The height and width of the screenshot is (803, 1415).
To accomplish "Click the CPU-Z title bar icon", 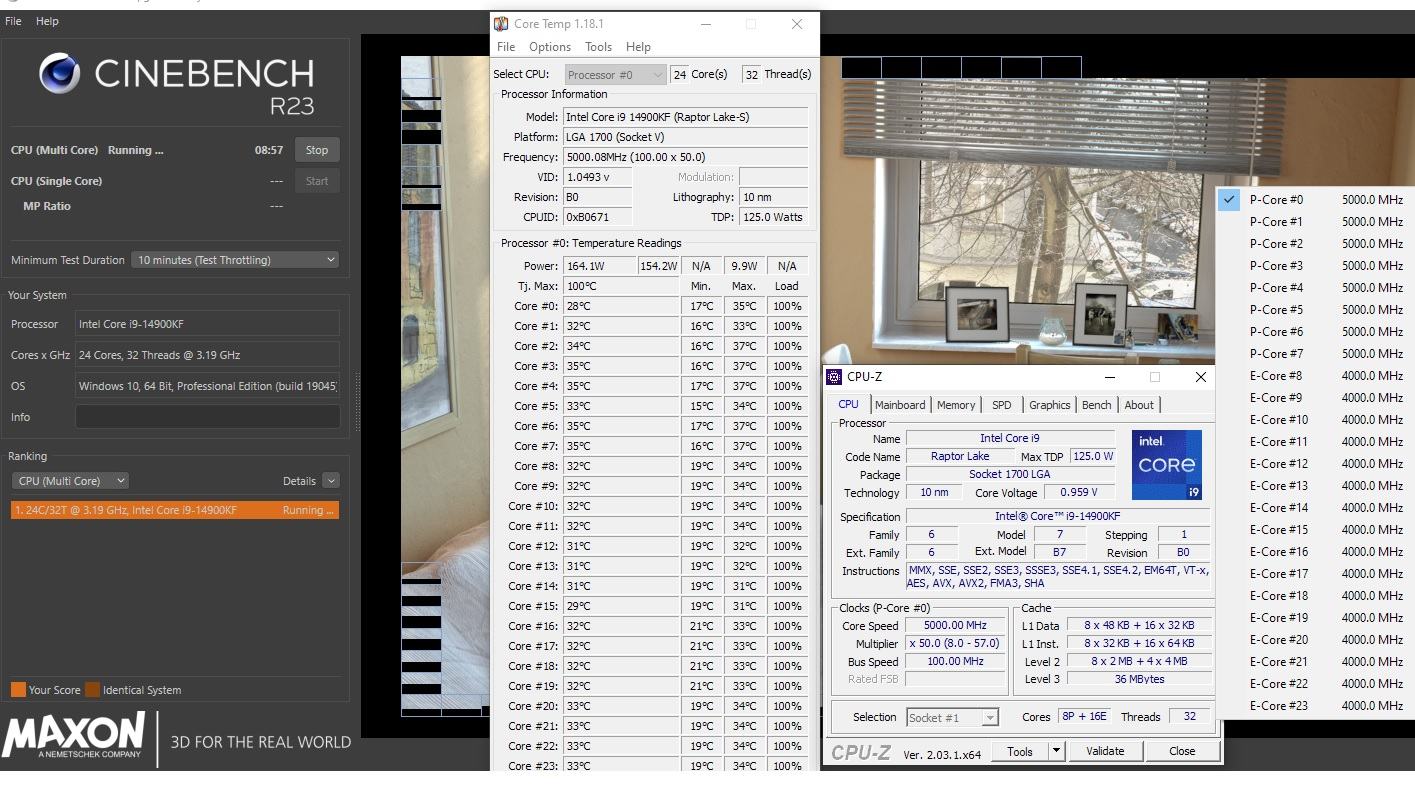I will coord(834,377).
